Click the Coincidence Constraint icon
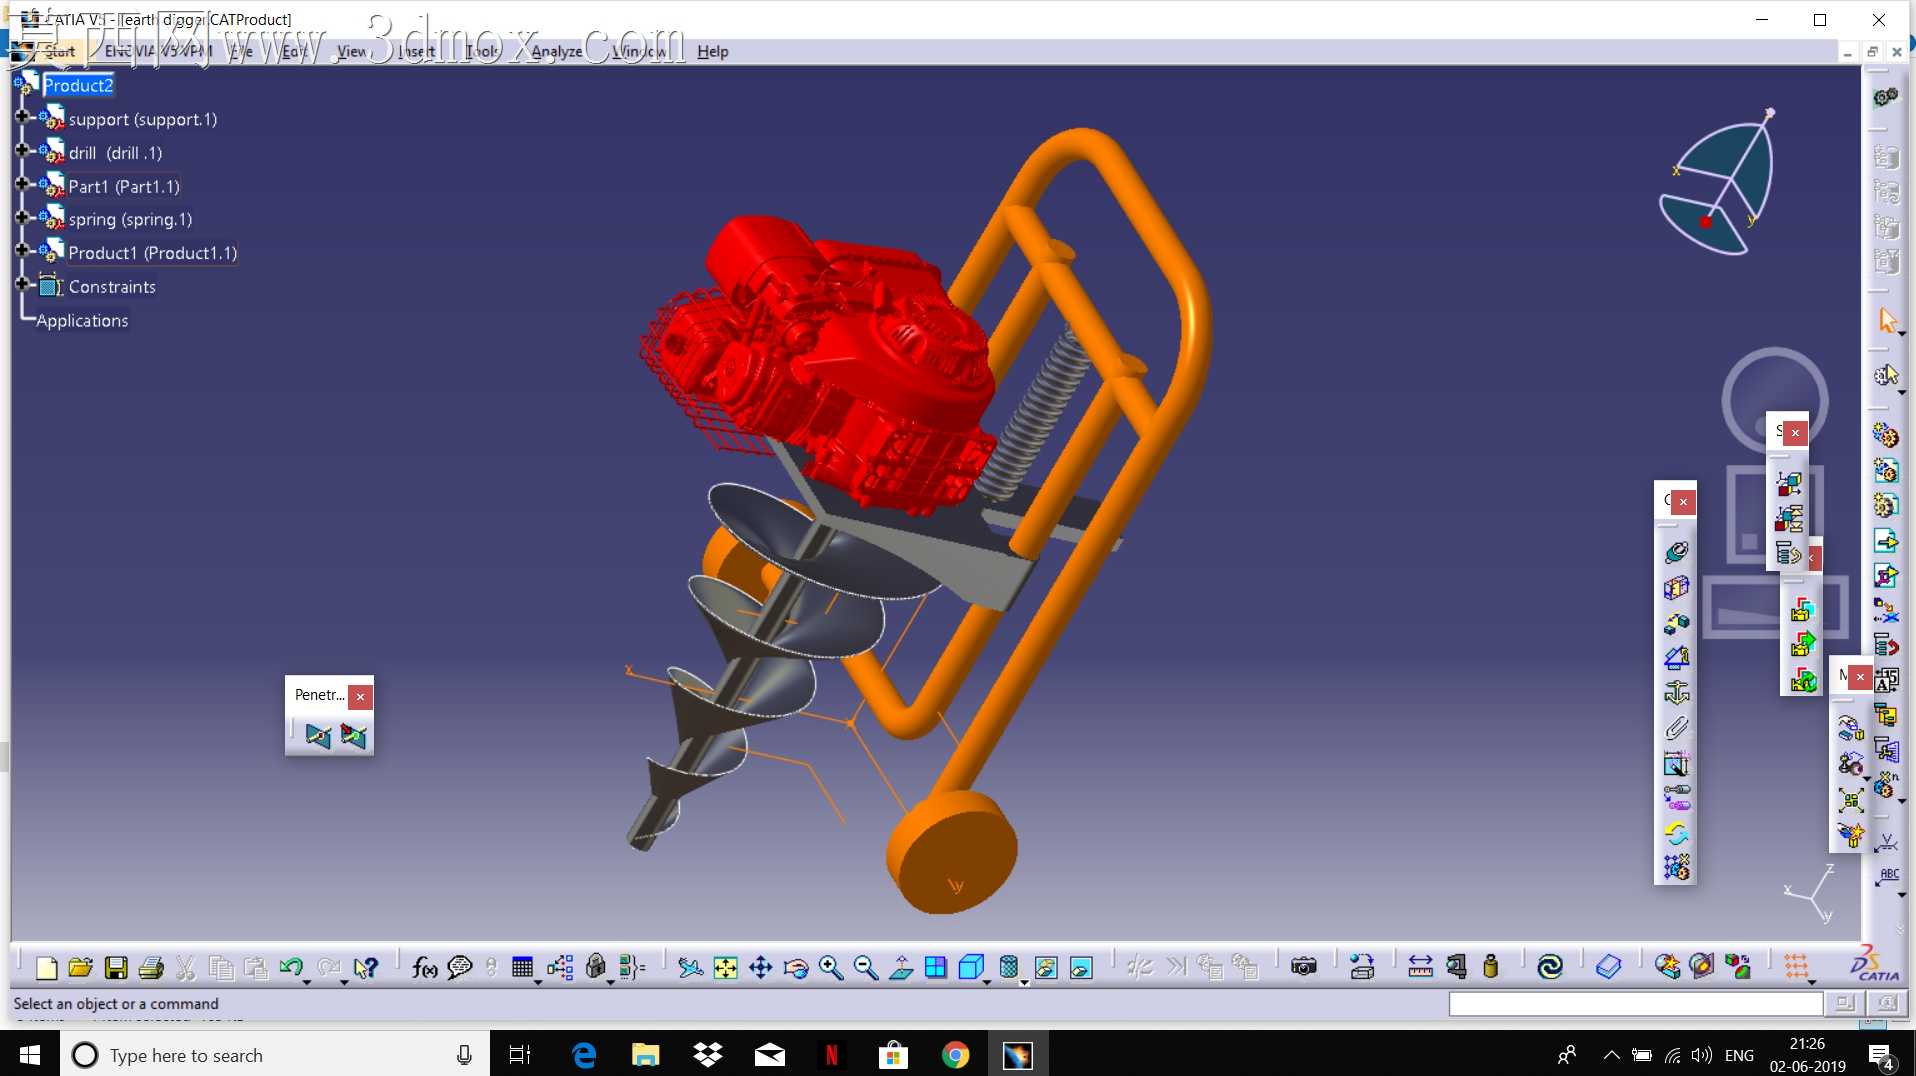Screen dimensions: 1916x1076 point(1677,552)
